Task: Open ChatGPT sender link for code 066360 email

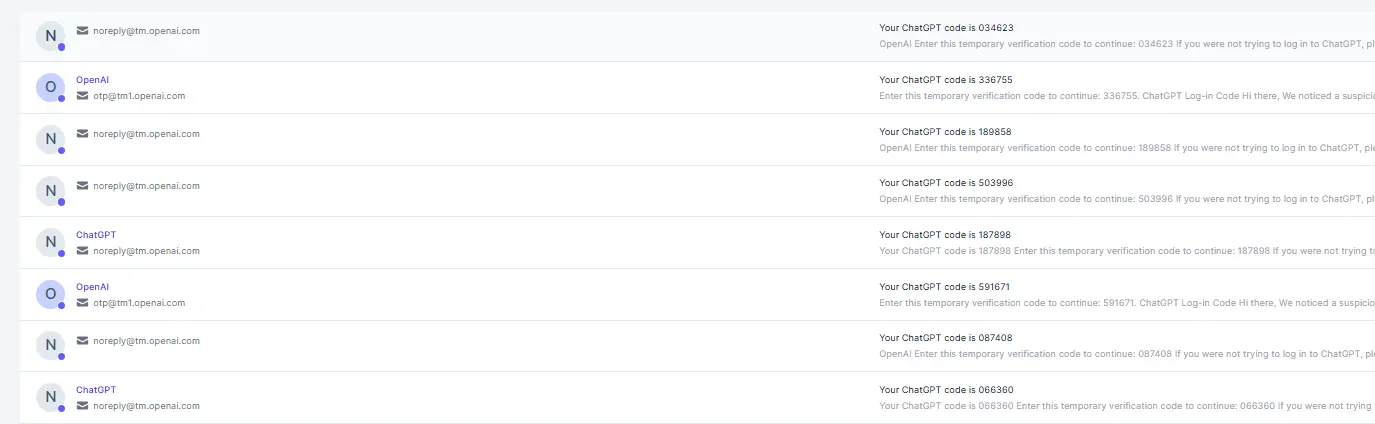Action: pyautogui.click(x=96, y=390)
